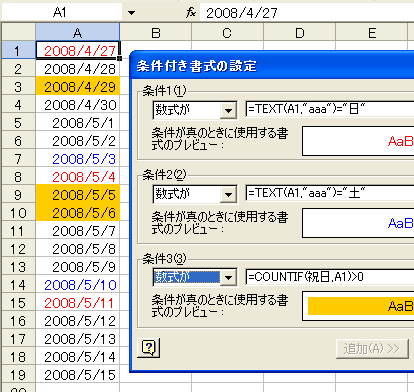Open the Name Box dropdown arrow
Viewport: 414px width, 392px height.
[x=132, y=13]
